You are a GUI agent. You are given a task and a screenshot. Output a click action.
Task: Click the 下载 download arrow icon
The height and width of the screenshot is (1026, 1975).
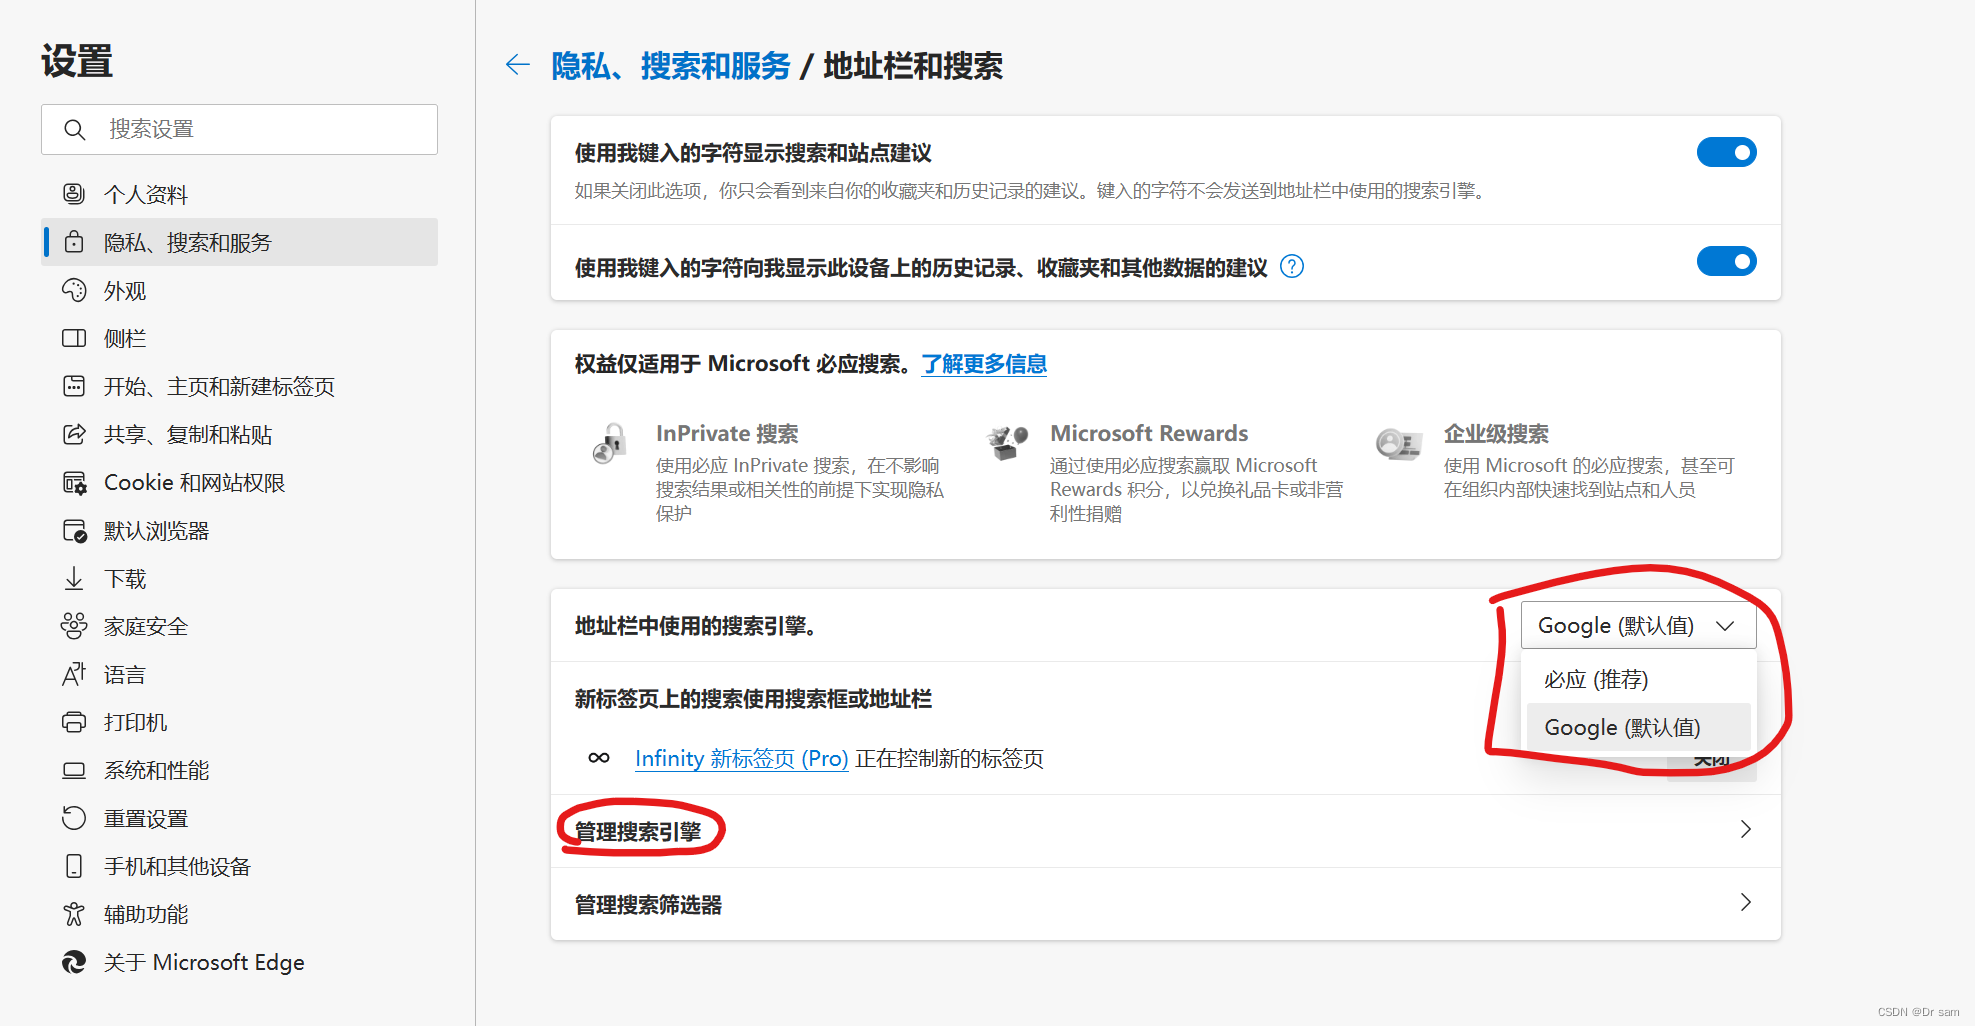pyautogui.click(x=74, y=578)
